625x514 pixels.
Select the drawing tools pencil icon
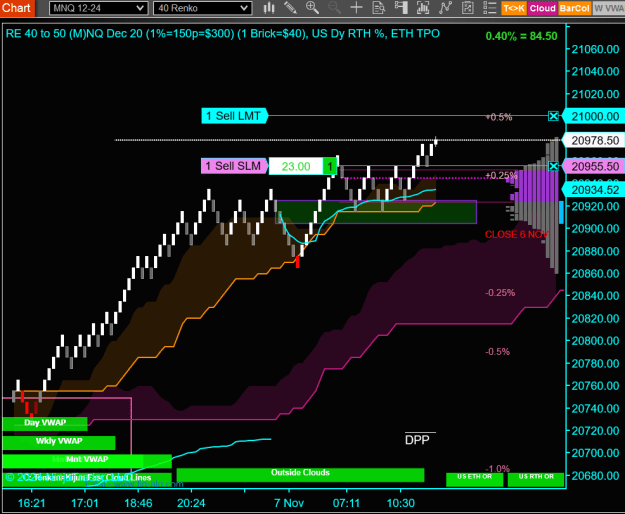pos(291,8)
